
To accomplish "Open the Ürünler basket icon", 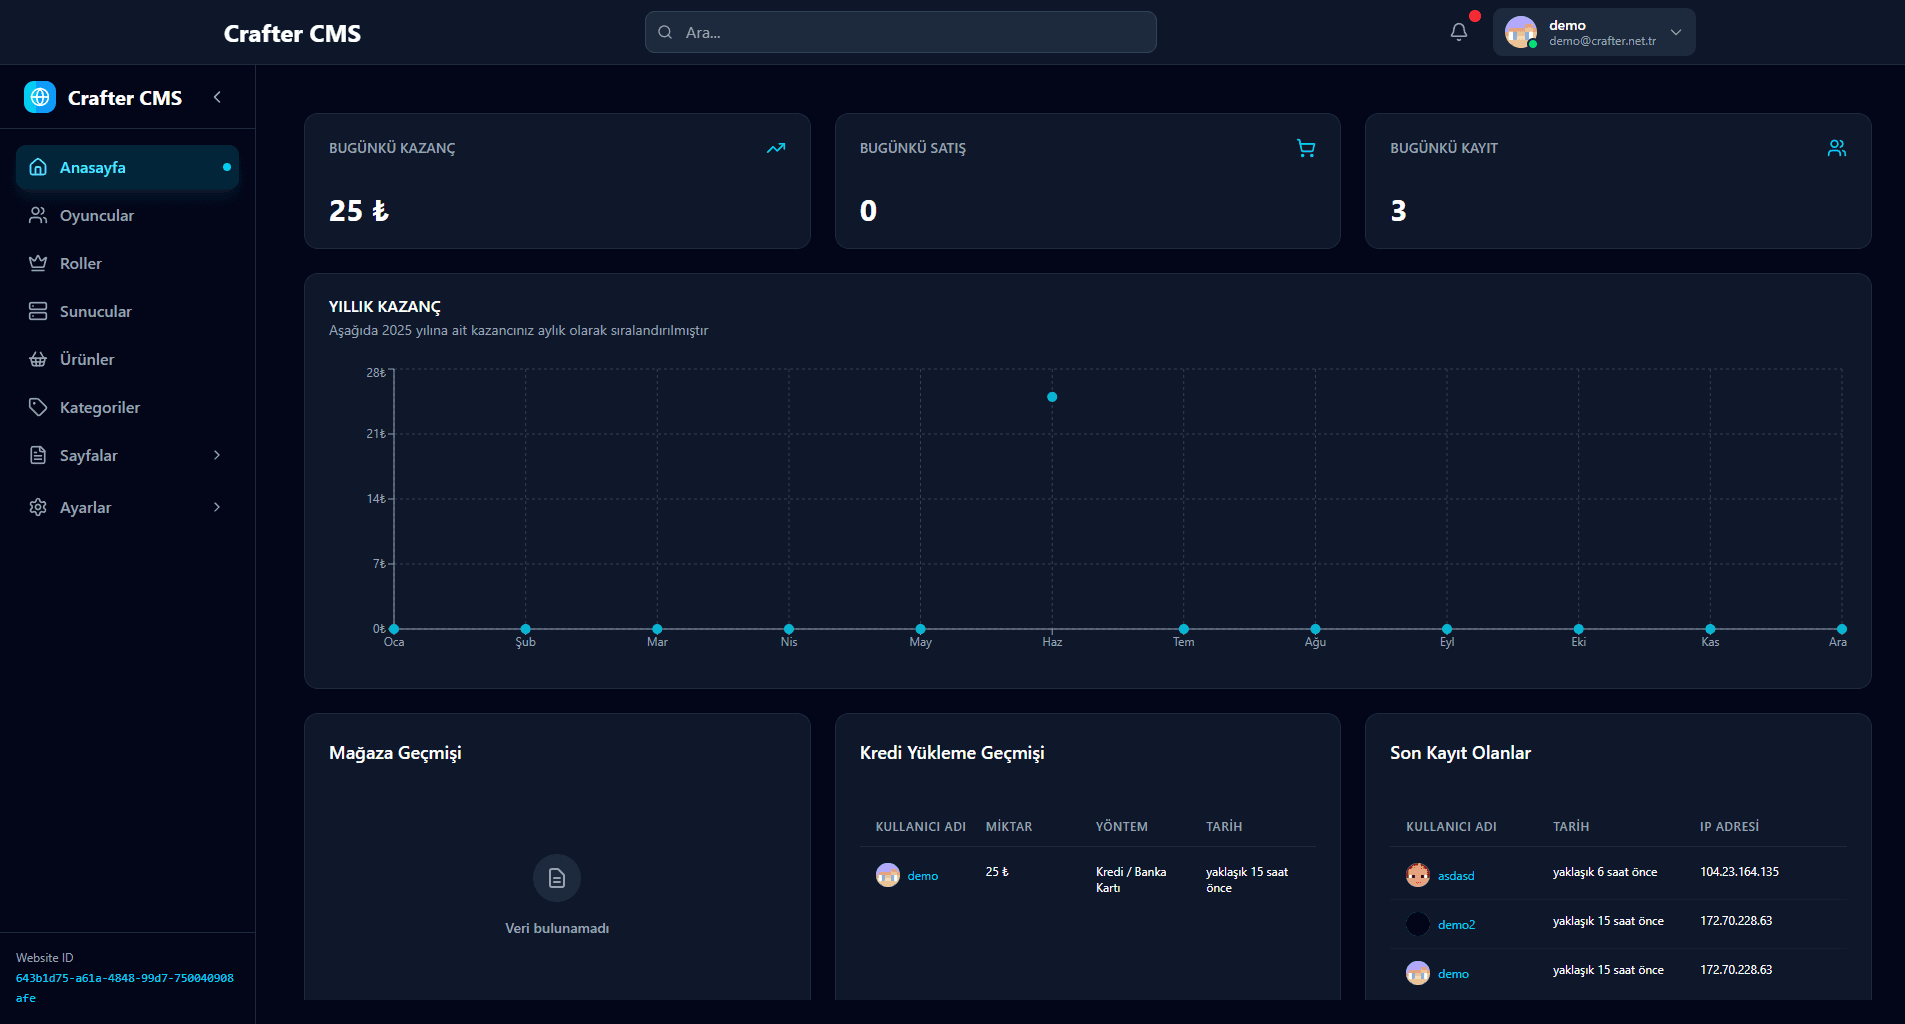I will 38,359.
